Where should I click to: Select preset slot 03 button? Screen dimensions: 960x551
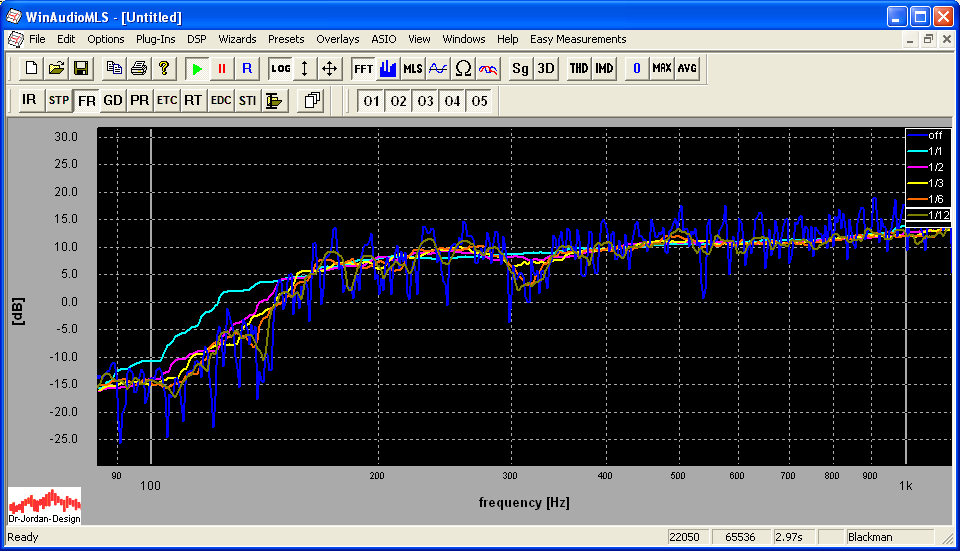426,100
